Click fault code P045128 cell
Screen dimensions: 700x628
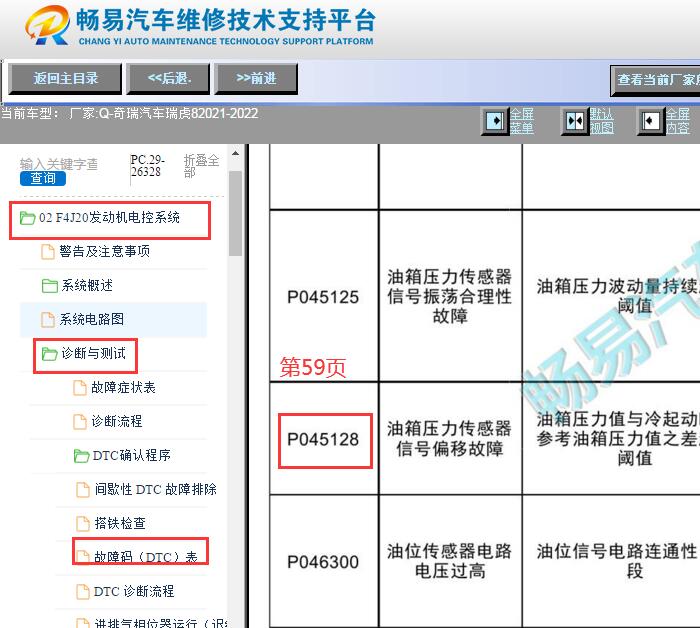click(323, 440)
